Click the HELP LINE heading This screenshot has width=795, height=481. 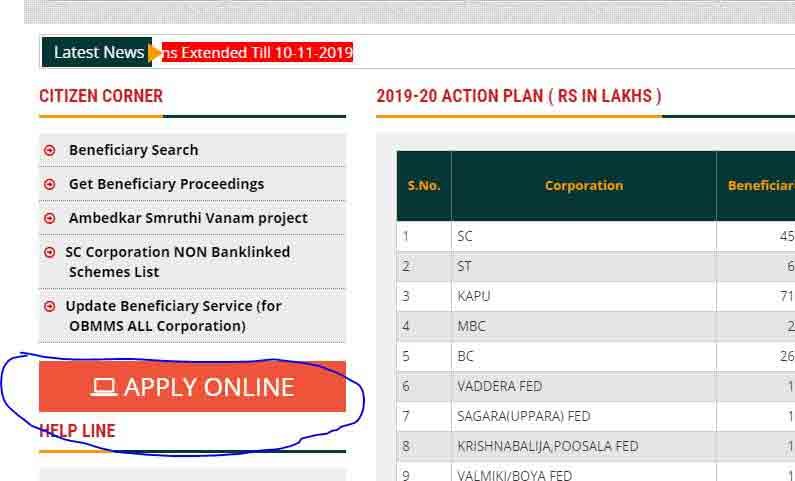pyautogui.click(x=77, y=431)
